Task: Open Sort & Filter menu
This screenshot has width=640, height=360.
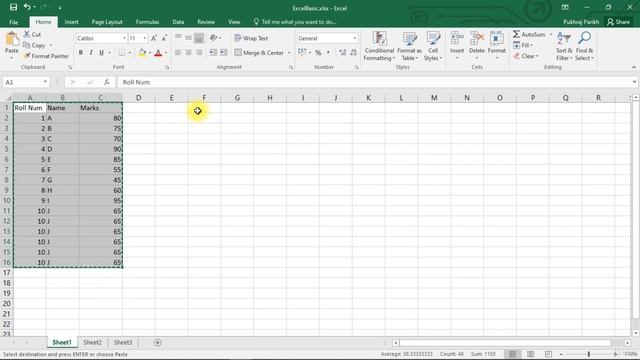Action: click(564, 46)
